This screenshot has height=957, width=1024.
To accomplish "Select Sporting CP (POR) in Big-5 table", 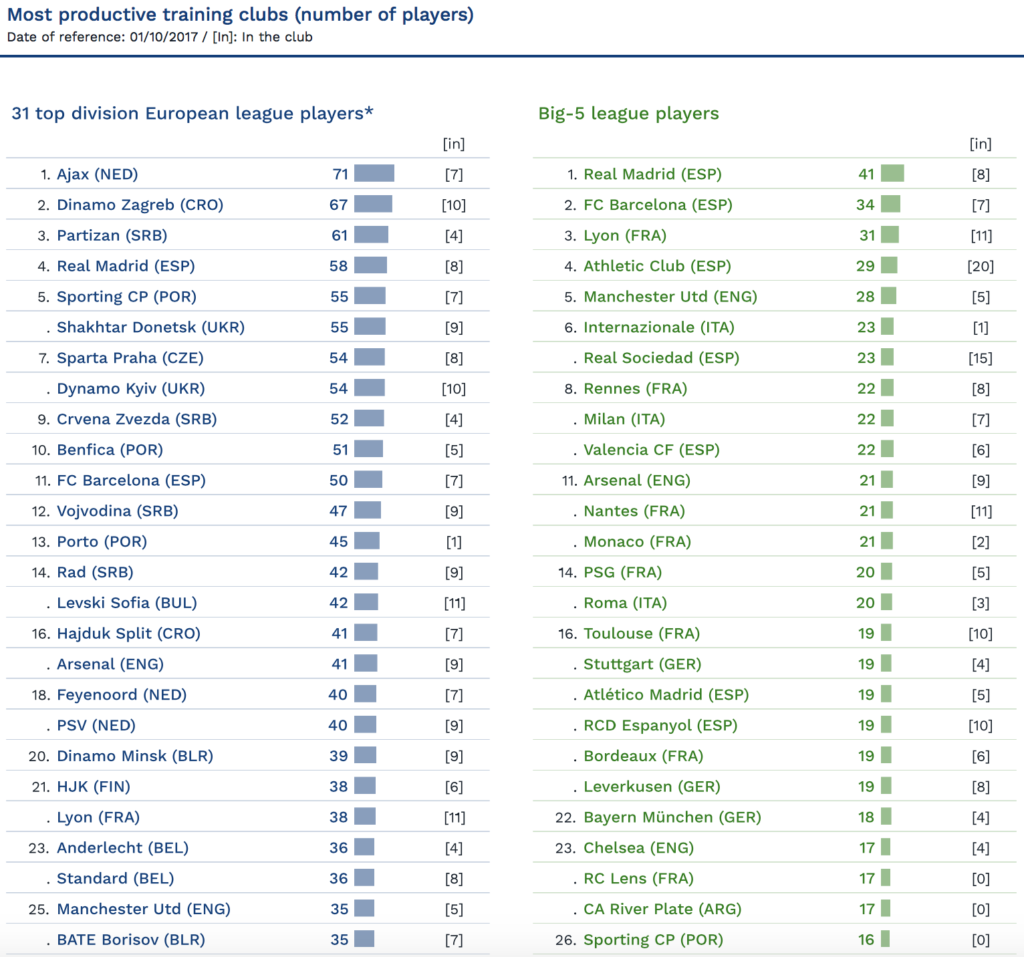I will pyautogui.click(x=653, y=940).
